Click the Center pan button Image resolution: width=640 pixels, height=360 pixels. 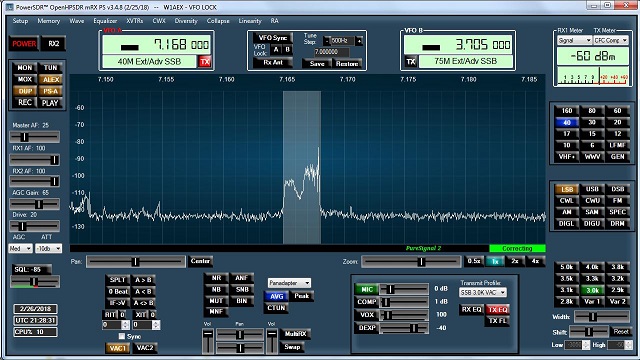tap(200, 261)
